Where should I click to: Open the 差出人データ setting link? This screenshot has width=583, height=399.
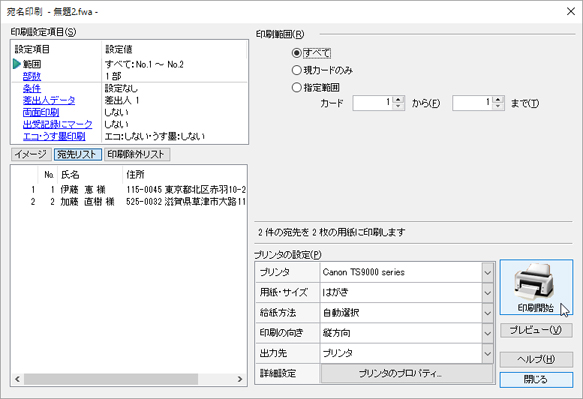point(49,100)
